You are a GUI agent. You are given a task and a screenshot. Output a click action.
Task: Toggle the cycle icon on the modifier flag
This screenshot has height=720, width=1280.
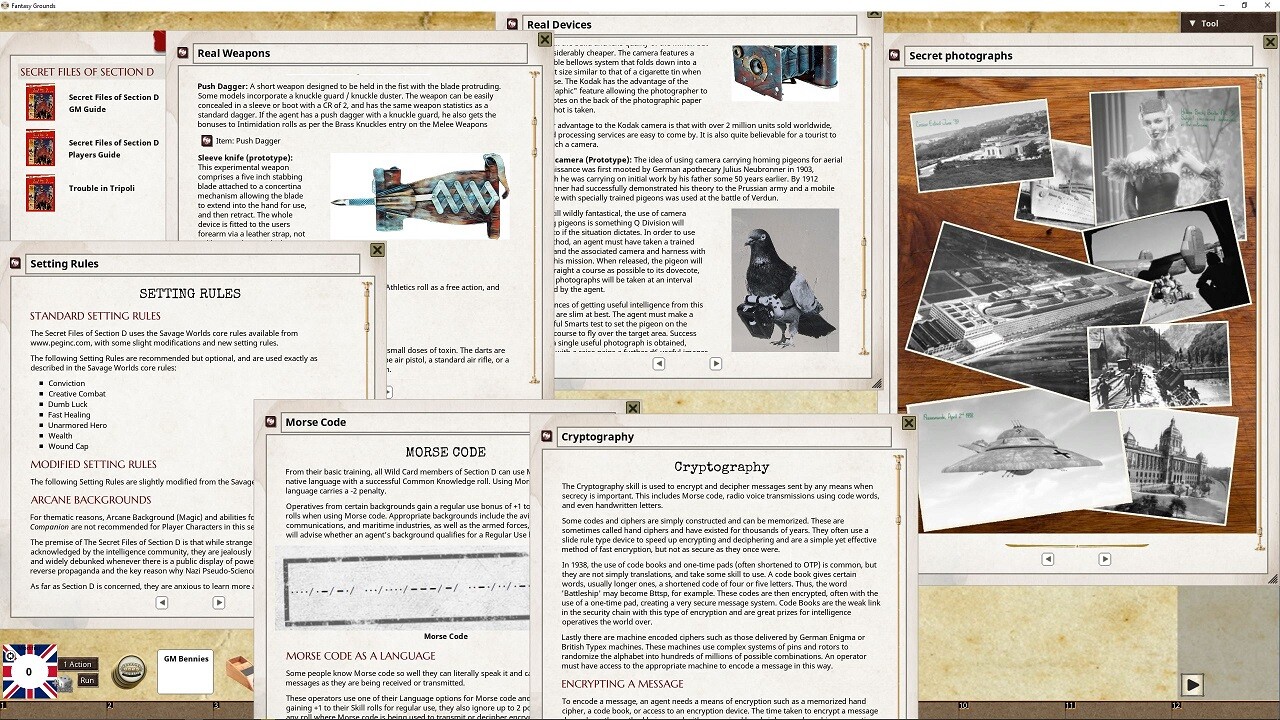(10, 655)
